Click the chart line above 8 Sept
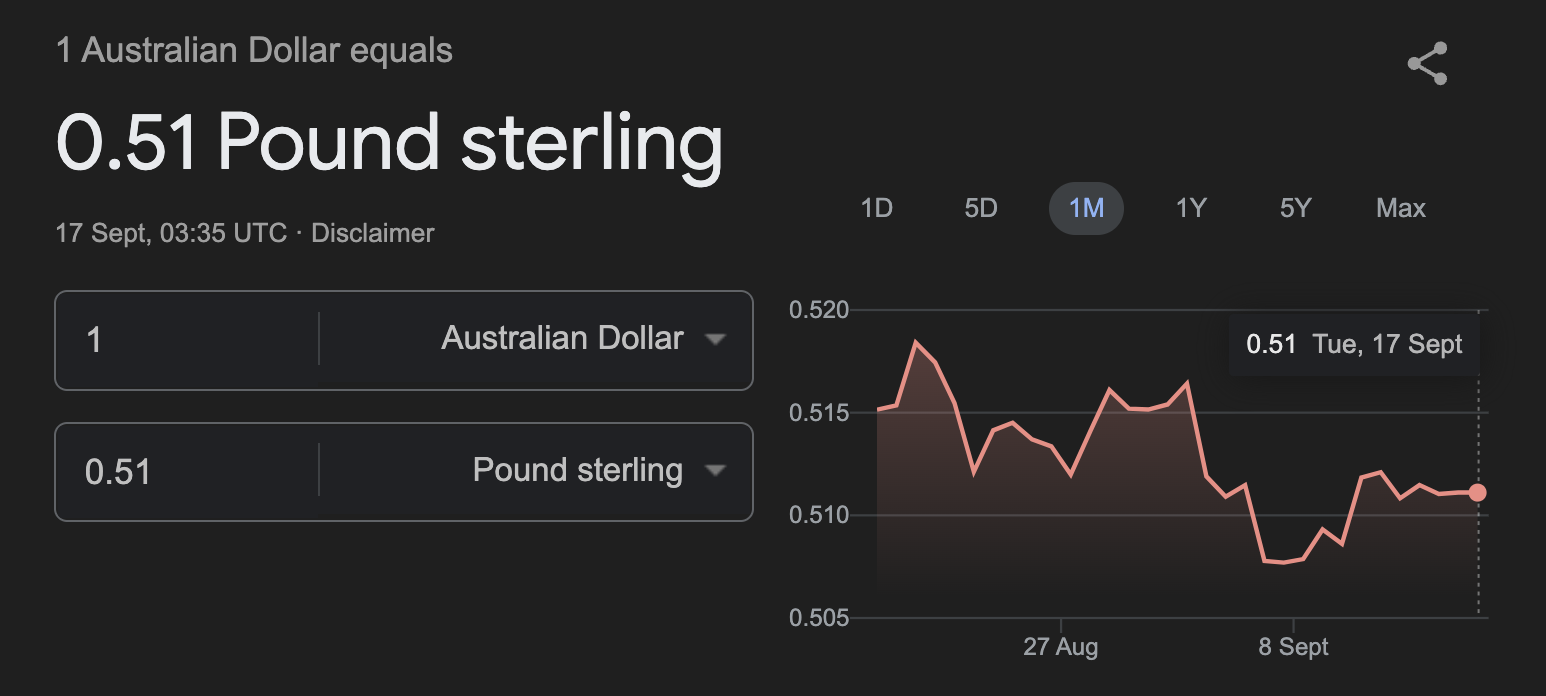The width and height of the screenshot is (1546, 696). coord(1293,561)
